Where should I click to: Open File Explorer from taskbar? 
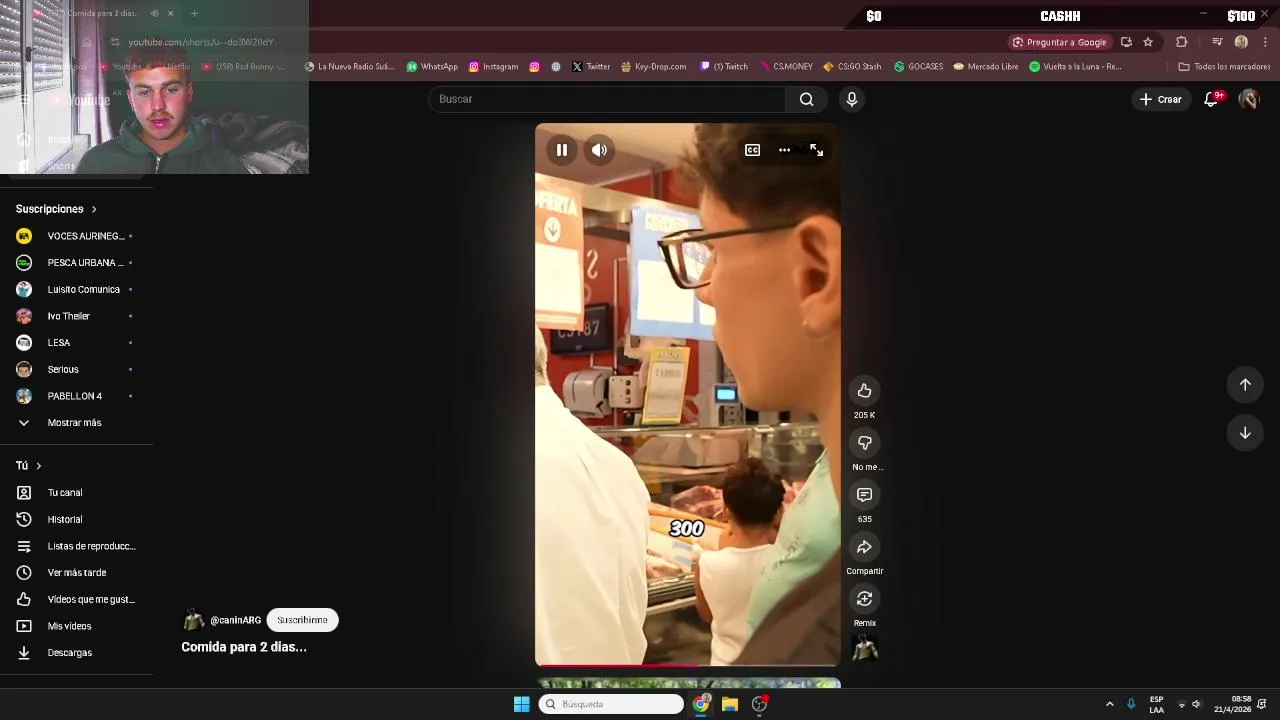click(x=730, y=704)
